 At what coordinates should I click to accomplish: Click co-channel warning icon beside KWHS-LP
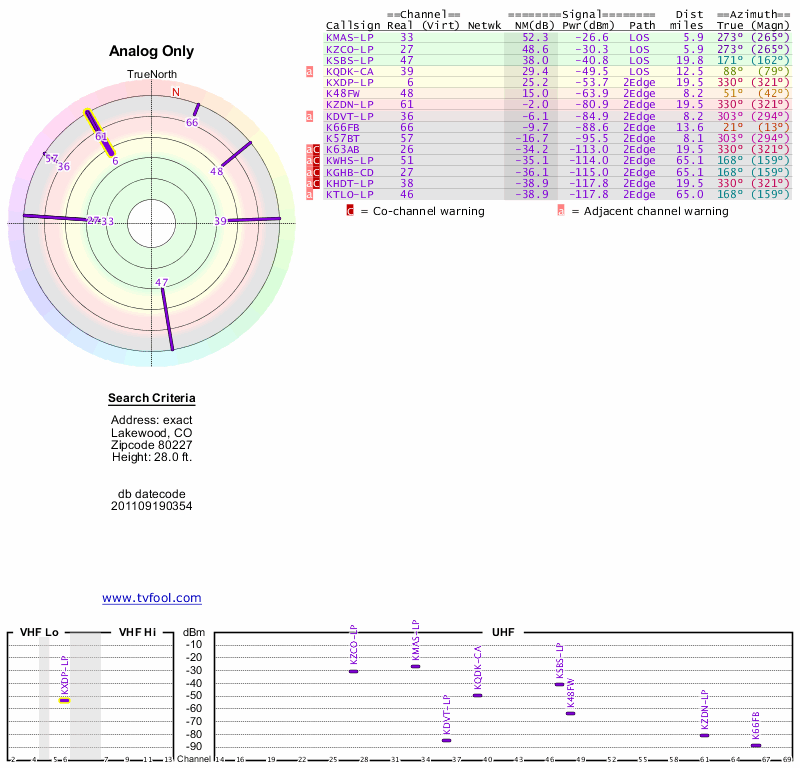click(x=316, y=161)
